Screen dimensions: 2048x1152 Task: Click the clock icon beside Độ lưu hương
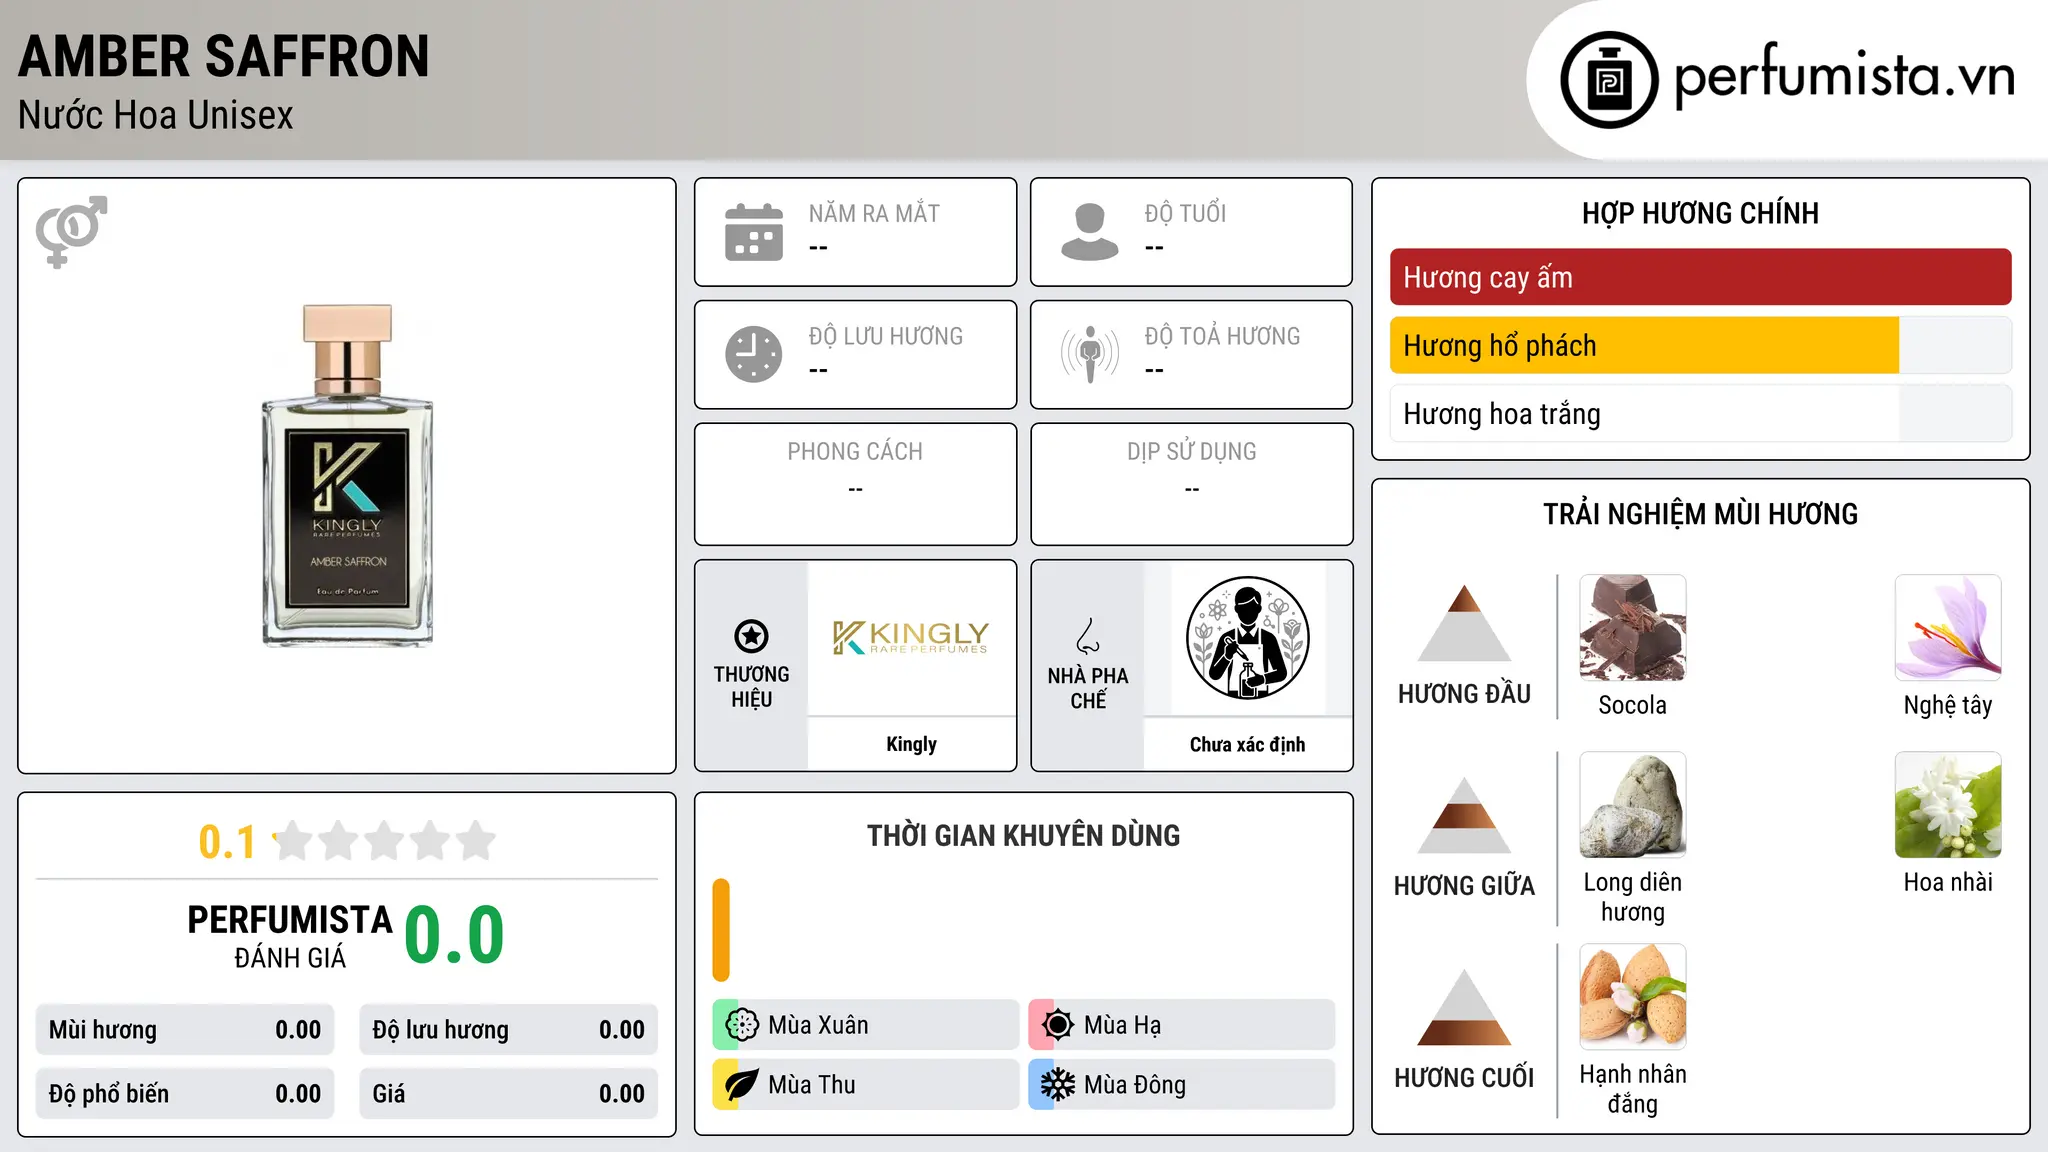coord(754,354)
